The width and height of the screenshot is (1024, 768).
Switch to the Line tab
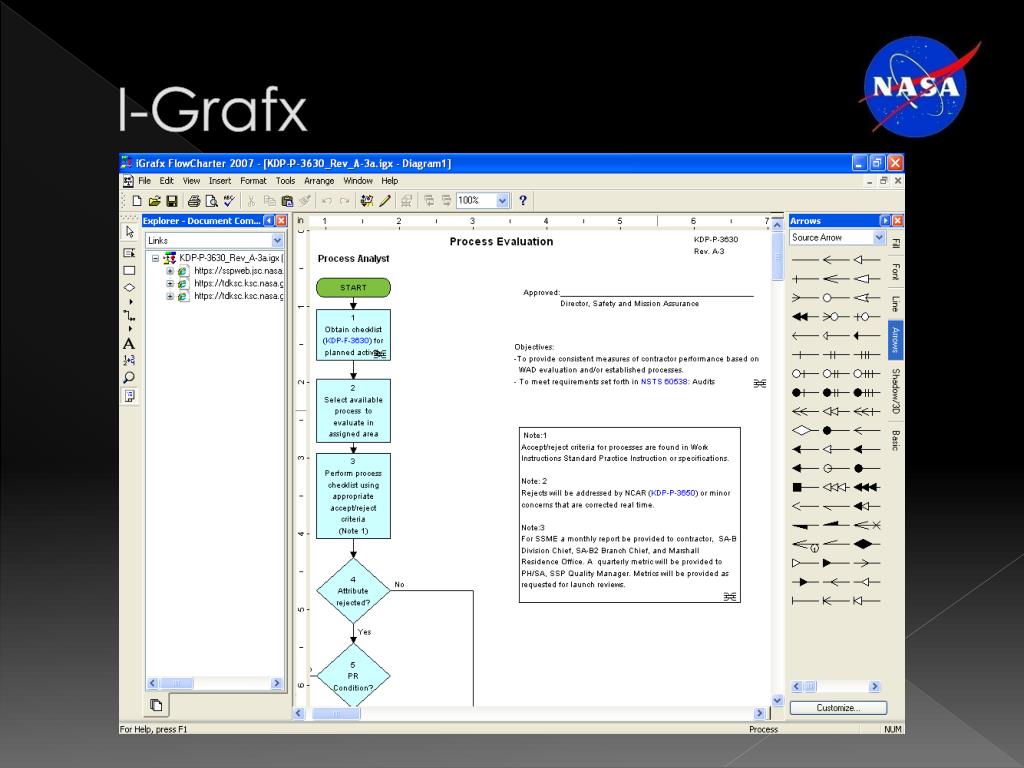(895, 303)
